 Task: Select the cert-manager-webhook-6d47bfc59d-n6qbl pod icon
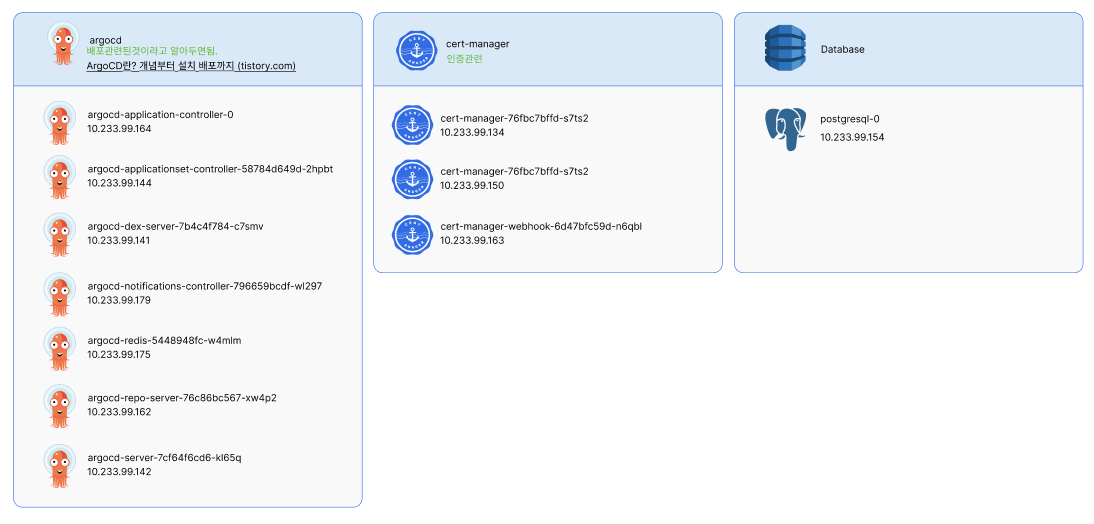[412, 234]
